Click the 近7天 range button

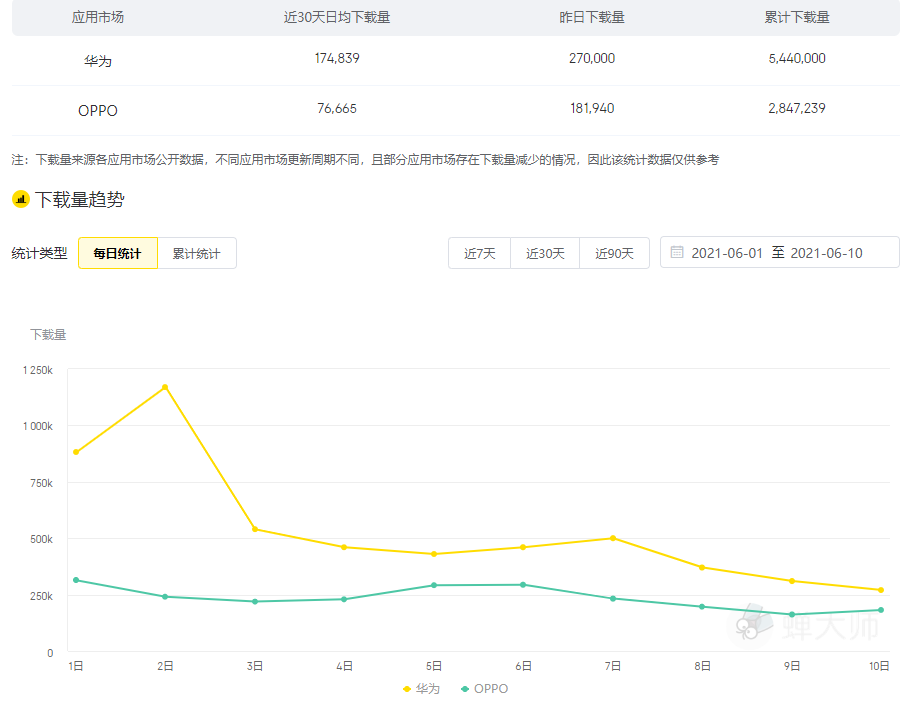(479, 253)
